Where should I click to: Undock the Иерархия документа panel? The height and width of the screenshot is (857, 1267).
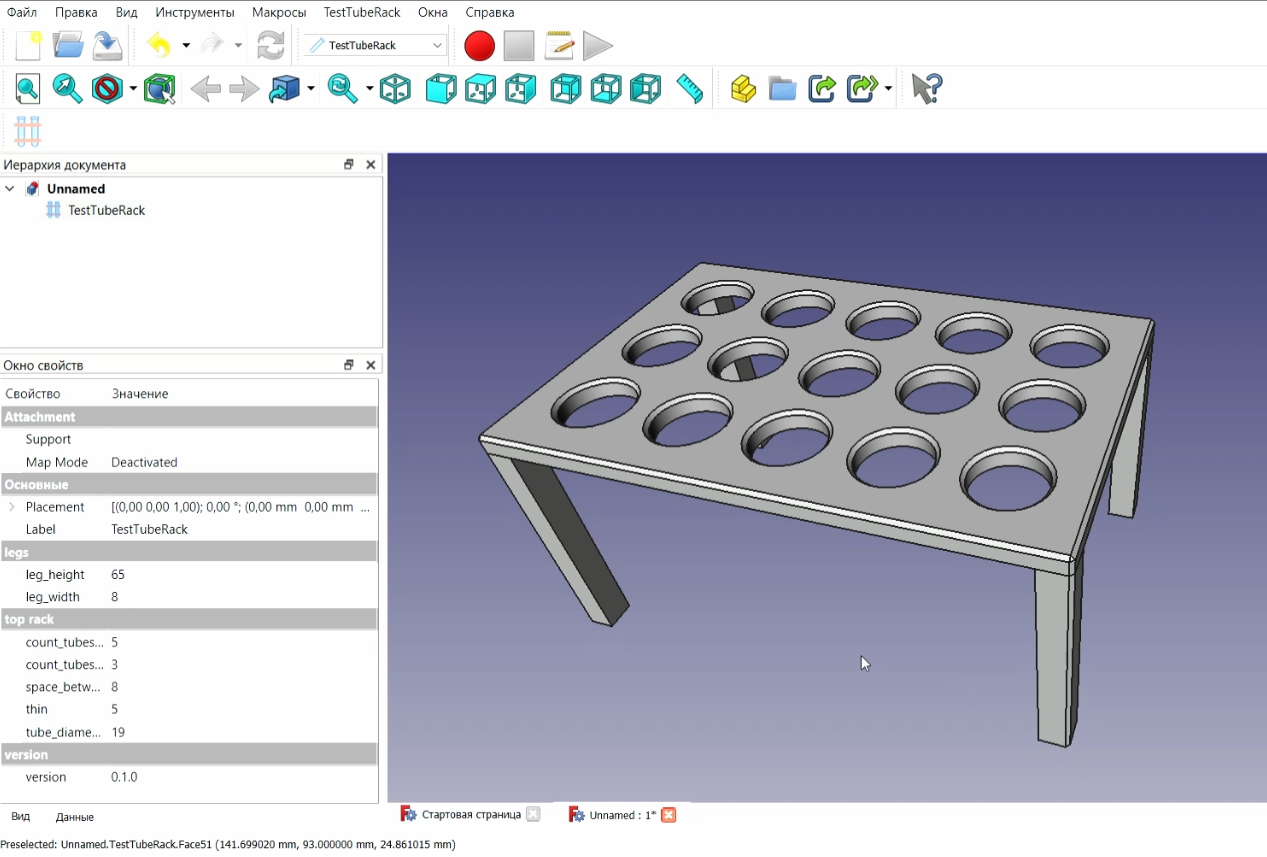click(349, 165)
